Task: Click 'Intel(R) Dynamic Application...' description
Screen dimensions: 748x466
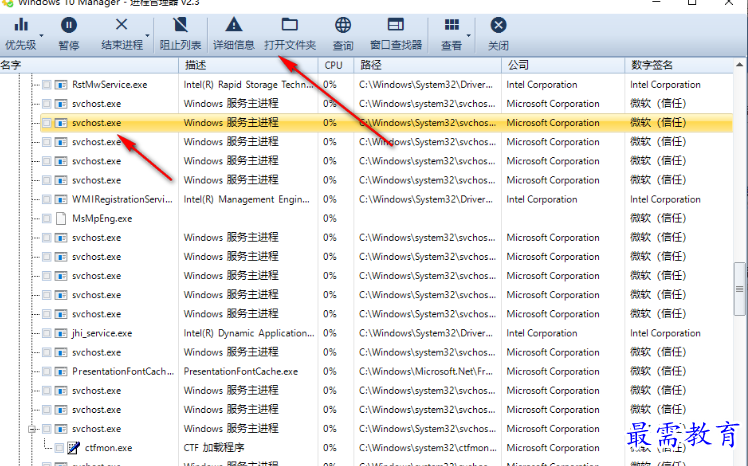Action: [249, 333]
